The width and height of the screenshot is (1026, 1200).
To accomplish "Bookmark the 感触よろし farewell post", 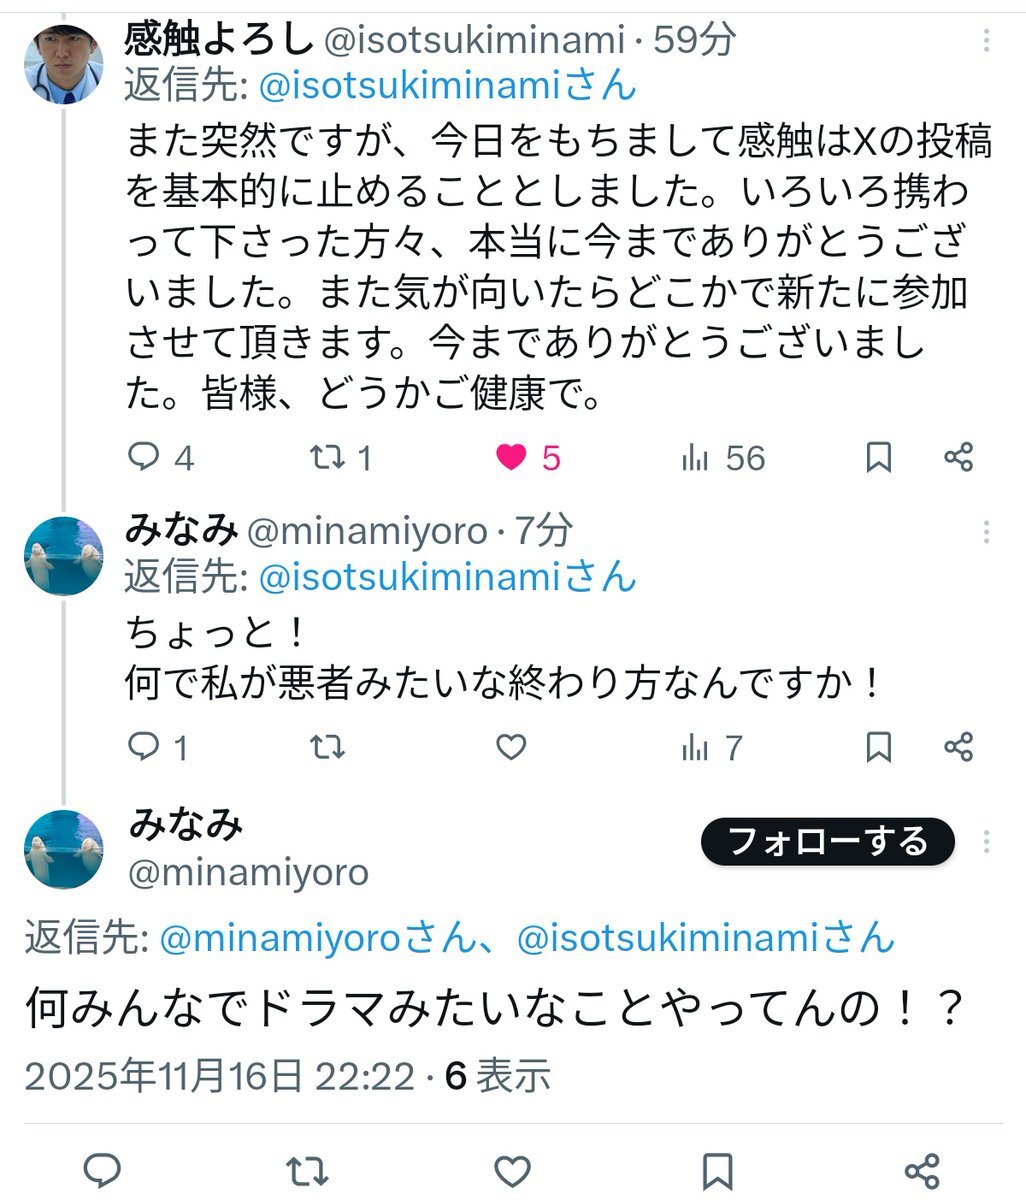I will [878, 458].
